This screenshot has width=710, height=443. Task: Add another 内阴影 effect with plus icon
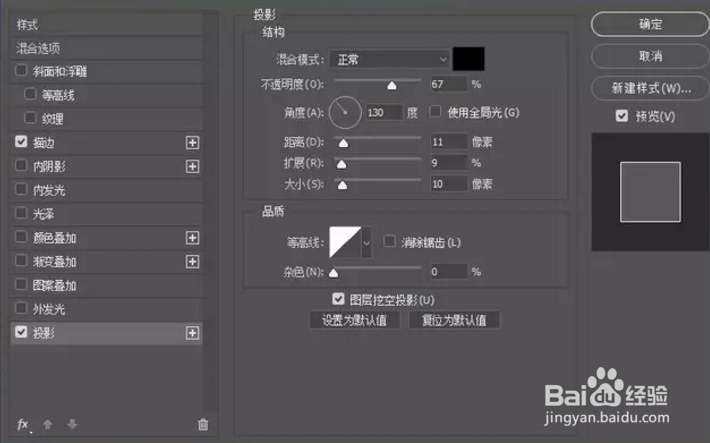click(x=192, y=166)
